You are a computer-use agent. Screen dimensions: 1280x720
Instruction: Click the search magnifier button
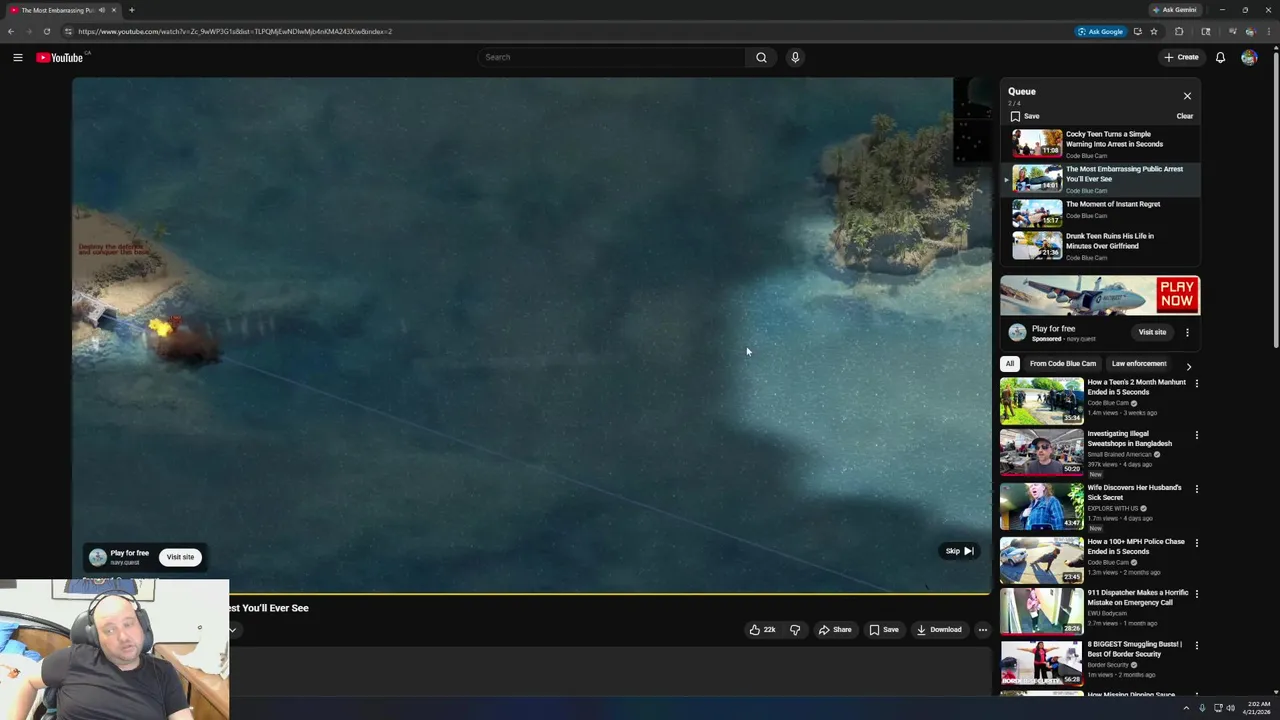pos(761,57)
